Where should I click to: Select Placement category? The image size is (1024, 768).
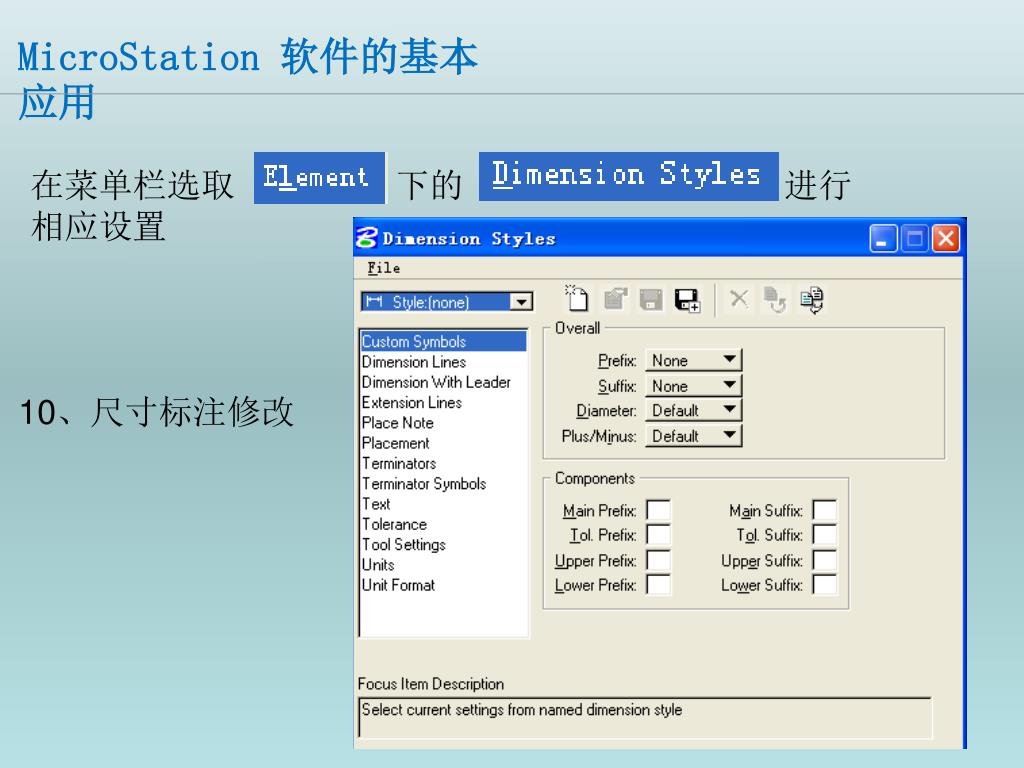[443, 443]
